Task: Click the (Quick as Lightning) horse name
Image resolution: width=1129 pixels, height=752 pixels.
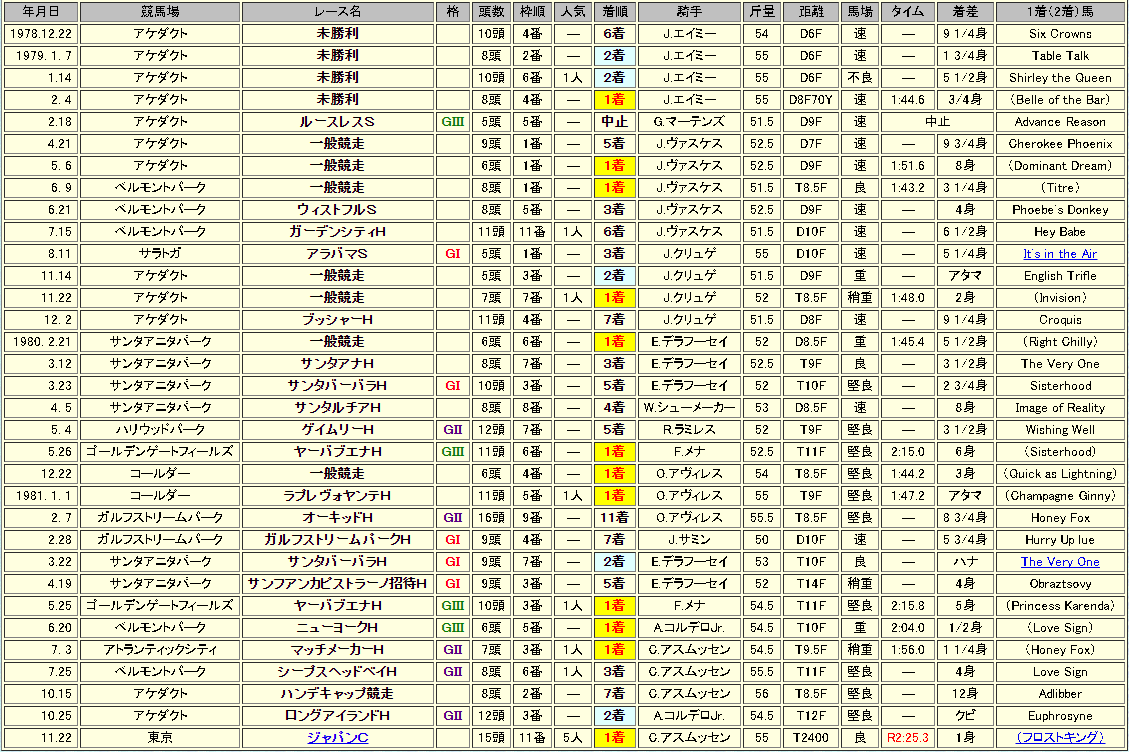Action: click(1060, 474)
